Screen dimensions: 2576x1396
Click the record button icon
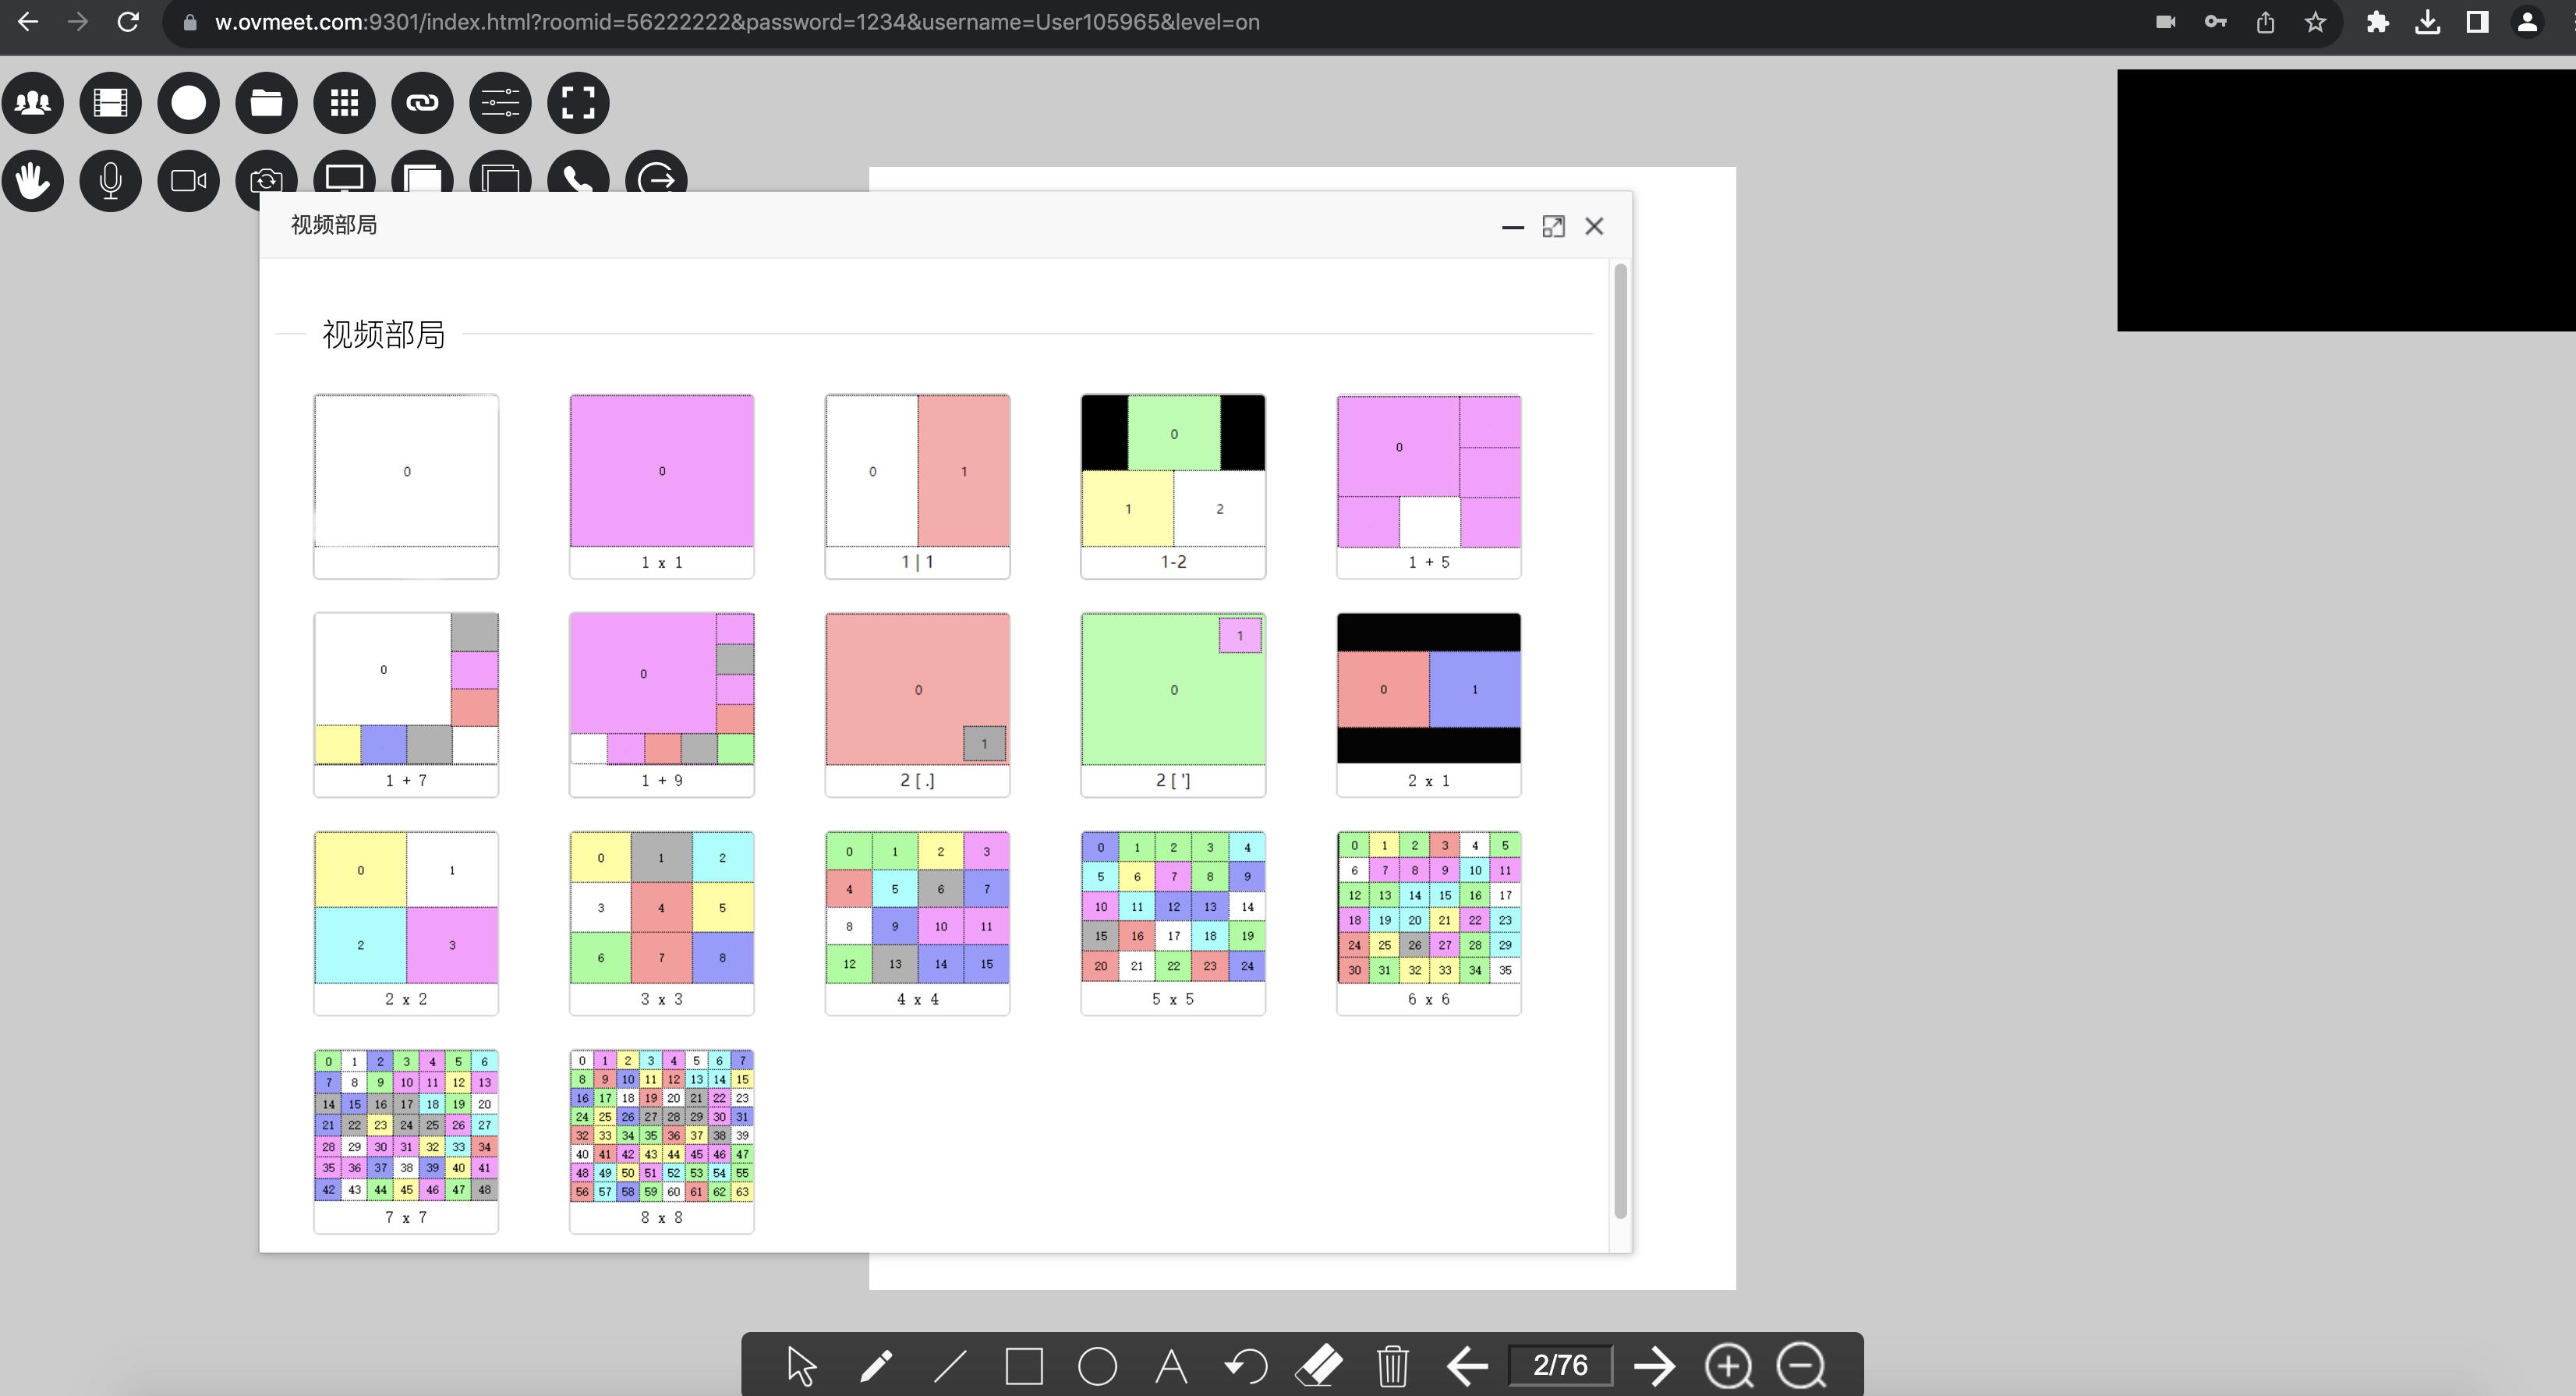pos(188,103)
